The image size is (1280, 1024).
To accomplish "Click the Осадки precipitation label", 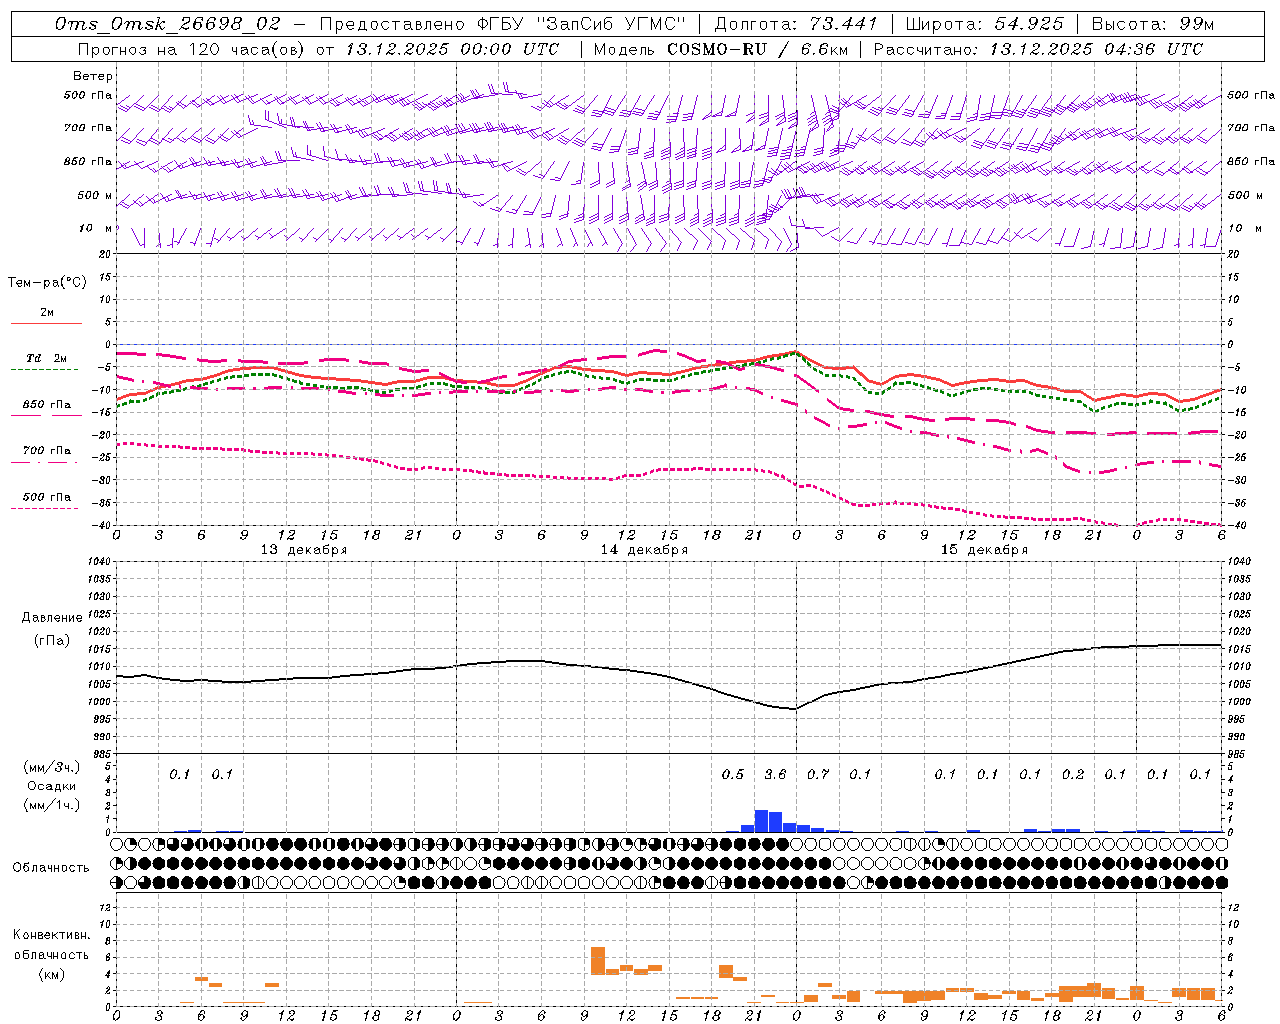I will point(52,786).
